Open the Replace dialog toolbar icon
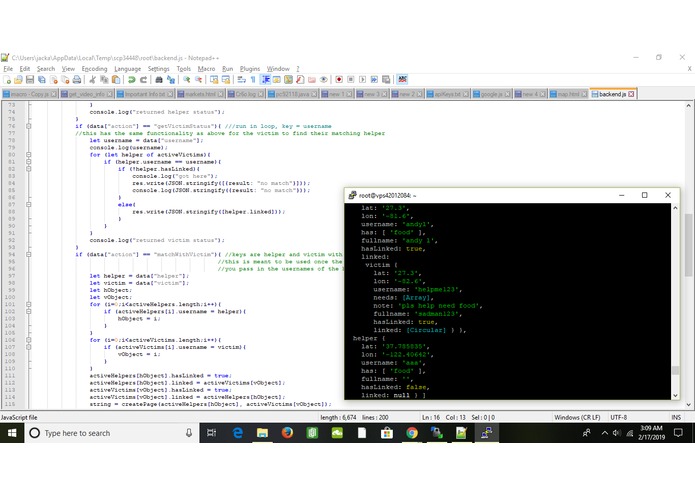Viewport: 695px width, 494px height. click(171, 80)
